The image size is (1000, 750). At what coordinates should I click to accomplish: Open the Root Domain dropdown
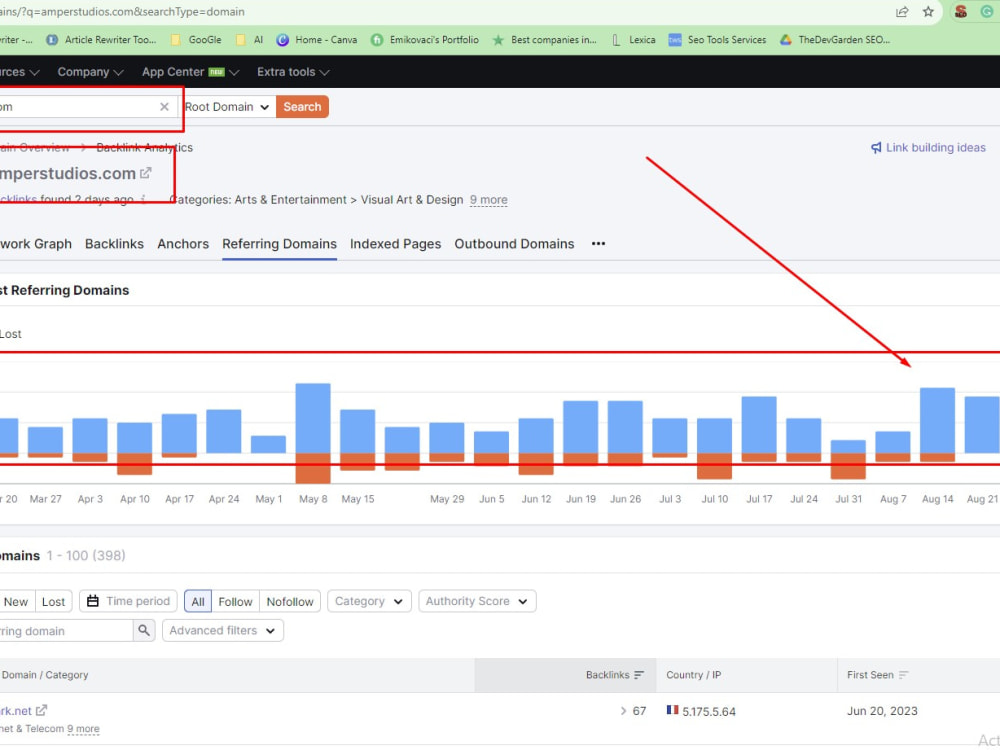click(227, 107)
